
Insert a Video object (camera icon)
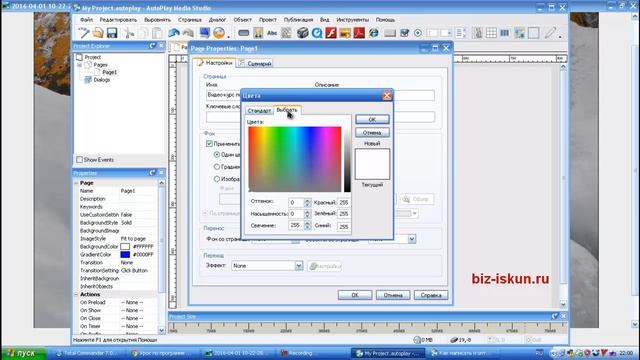(x=302, y=33)
